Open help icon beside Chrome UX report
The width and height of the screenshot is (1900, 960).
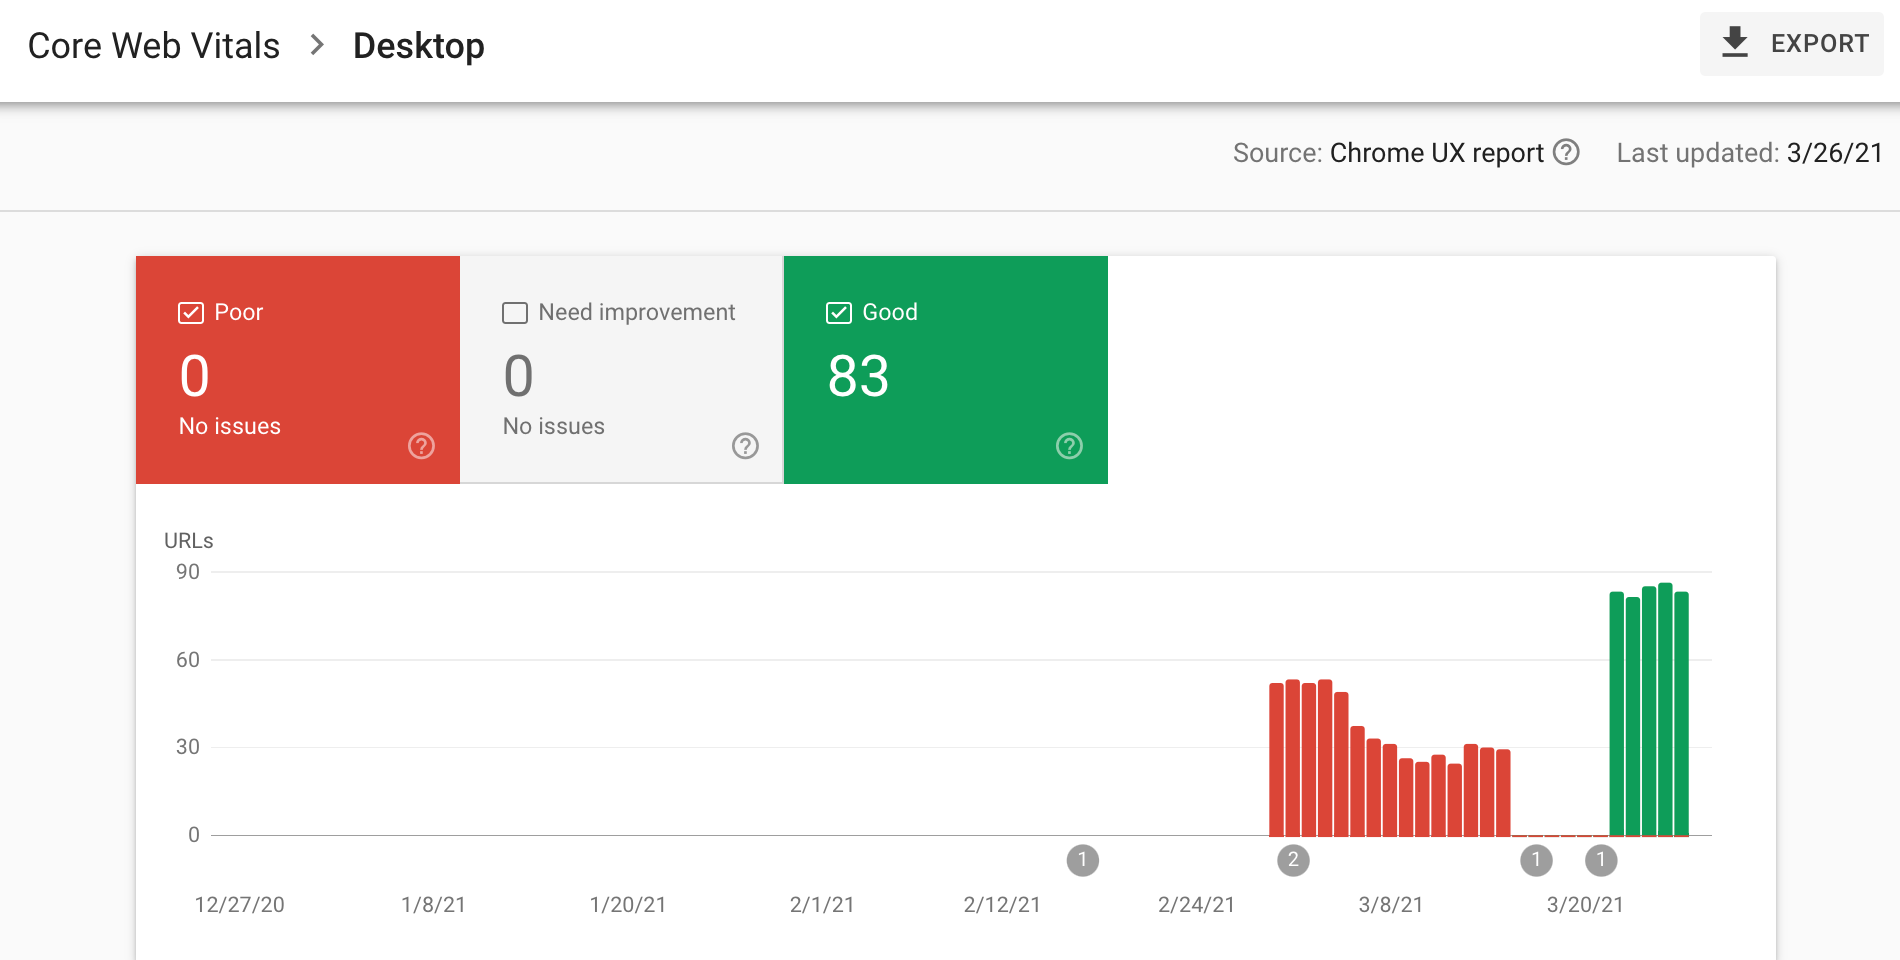[x=1566, y=152]
